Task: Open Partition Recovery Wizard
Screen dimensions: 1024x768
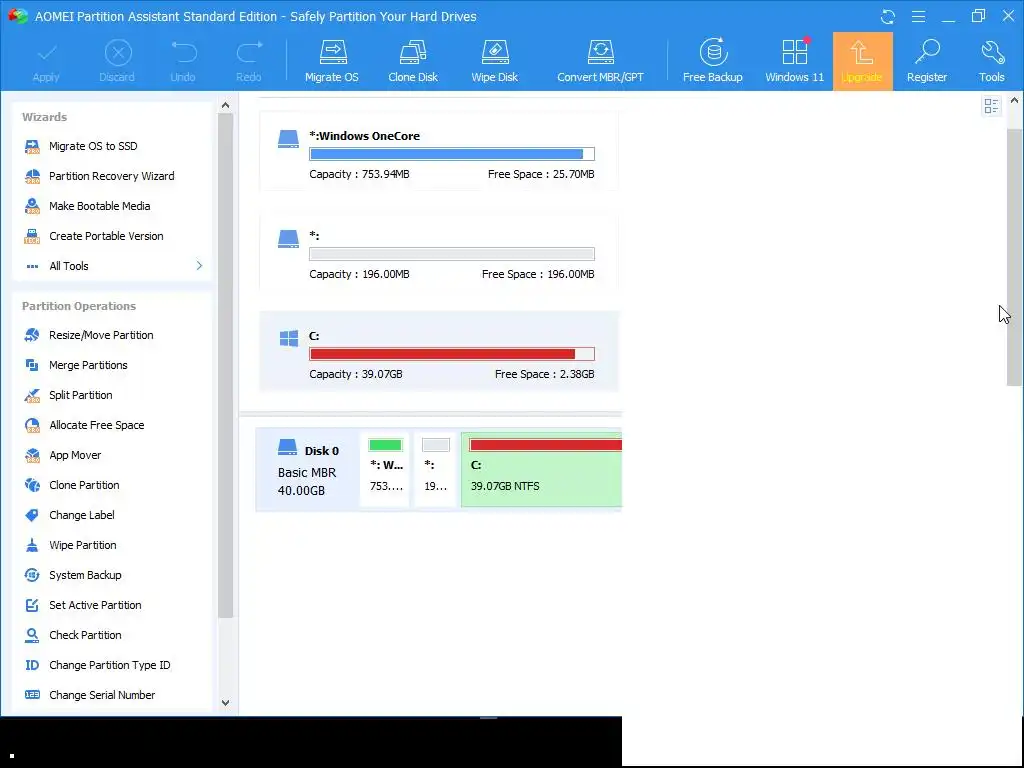Action: pos(112,176)
